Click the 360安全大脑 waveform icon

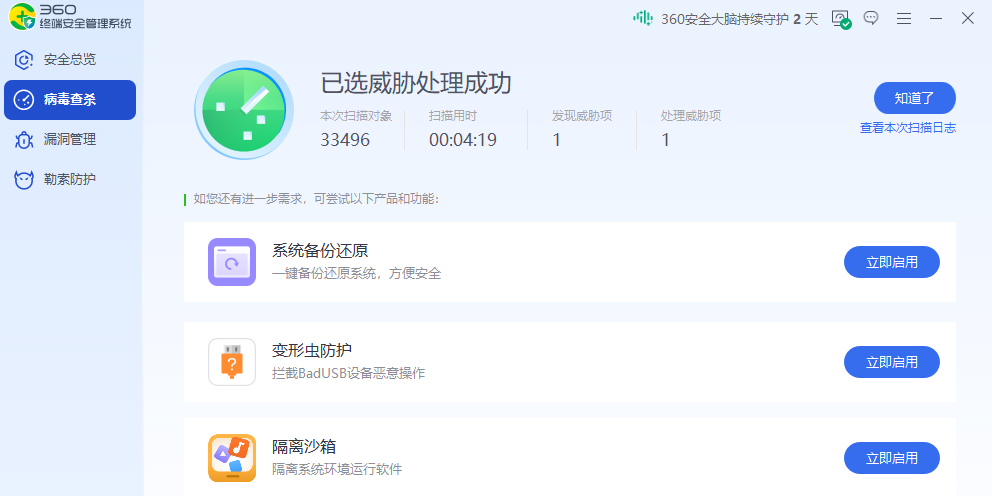642,18
